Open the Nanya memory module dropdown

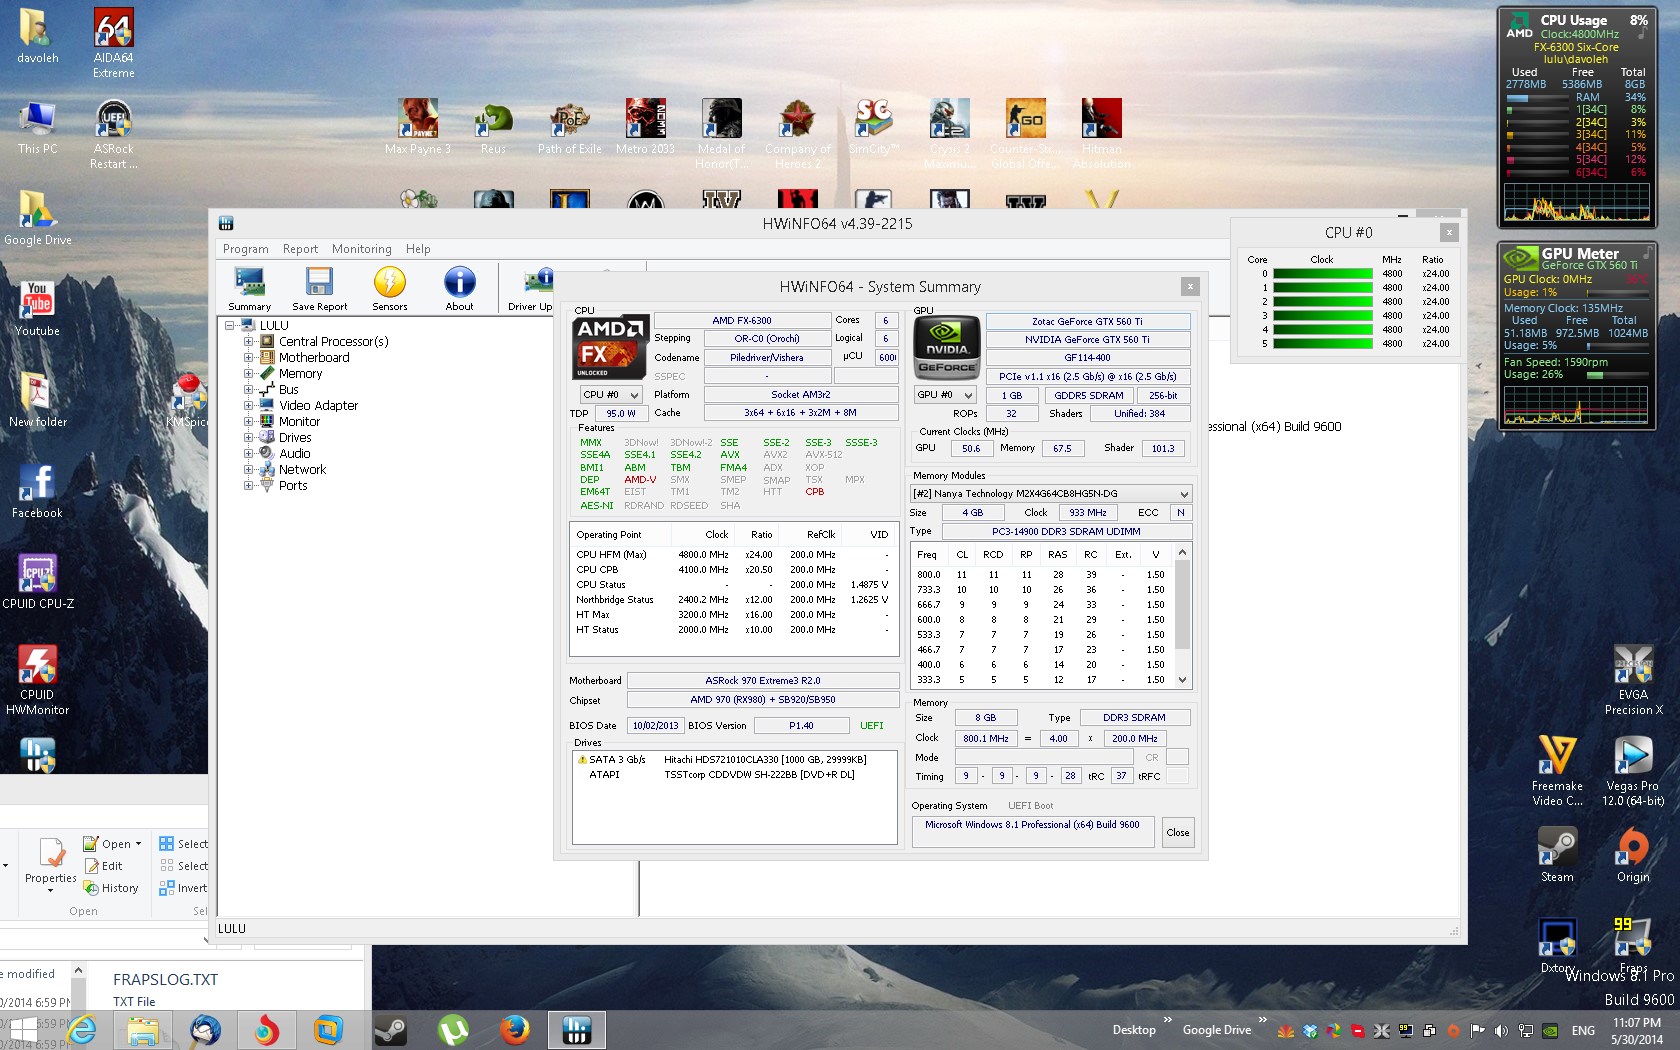click(x=1051, y=494)
